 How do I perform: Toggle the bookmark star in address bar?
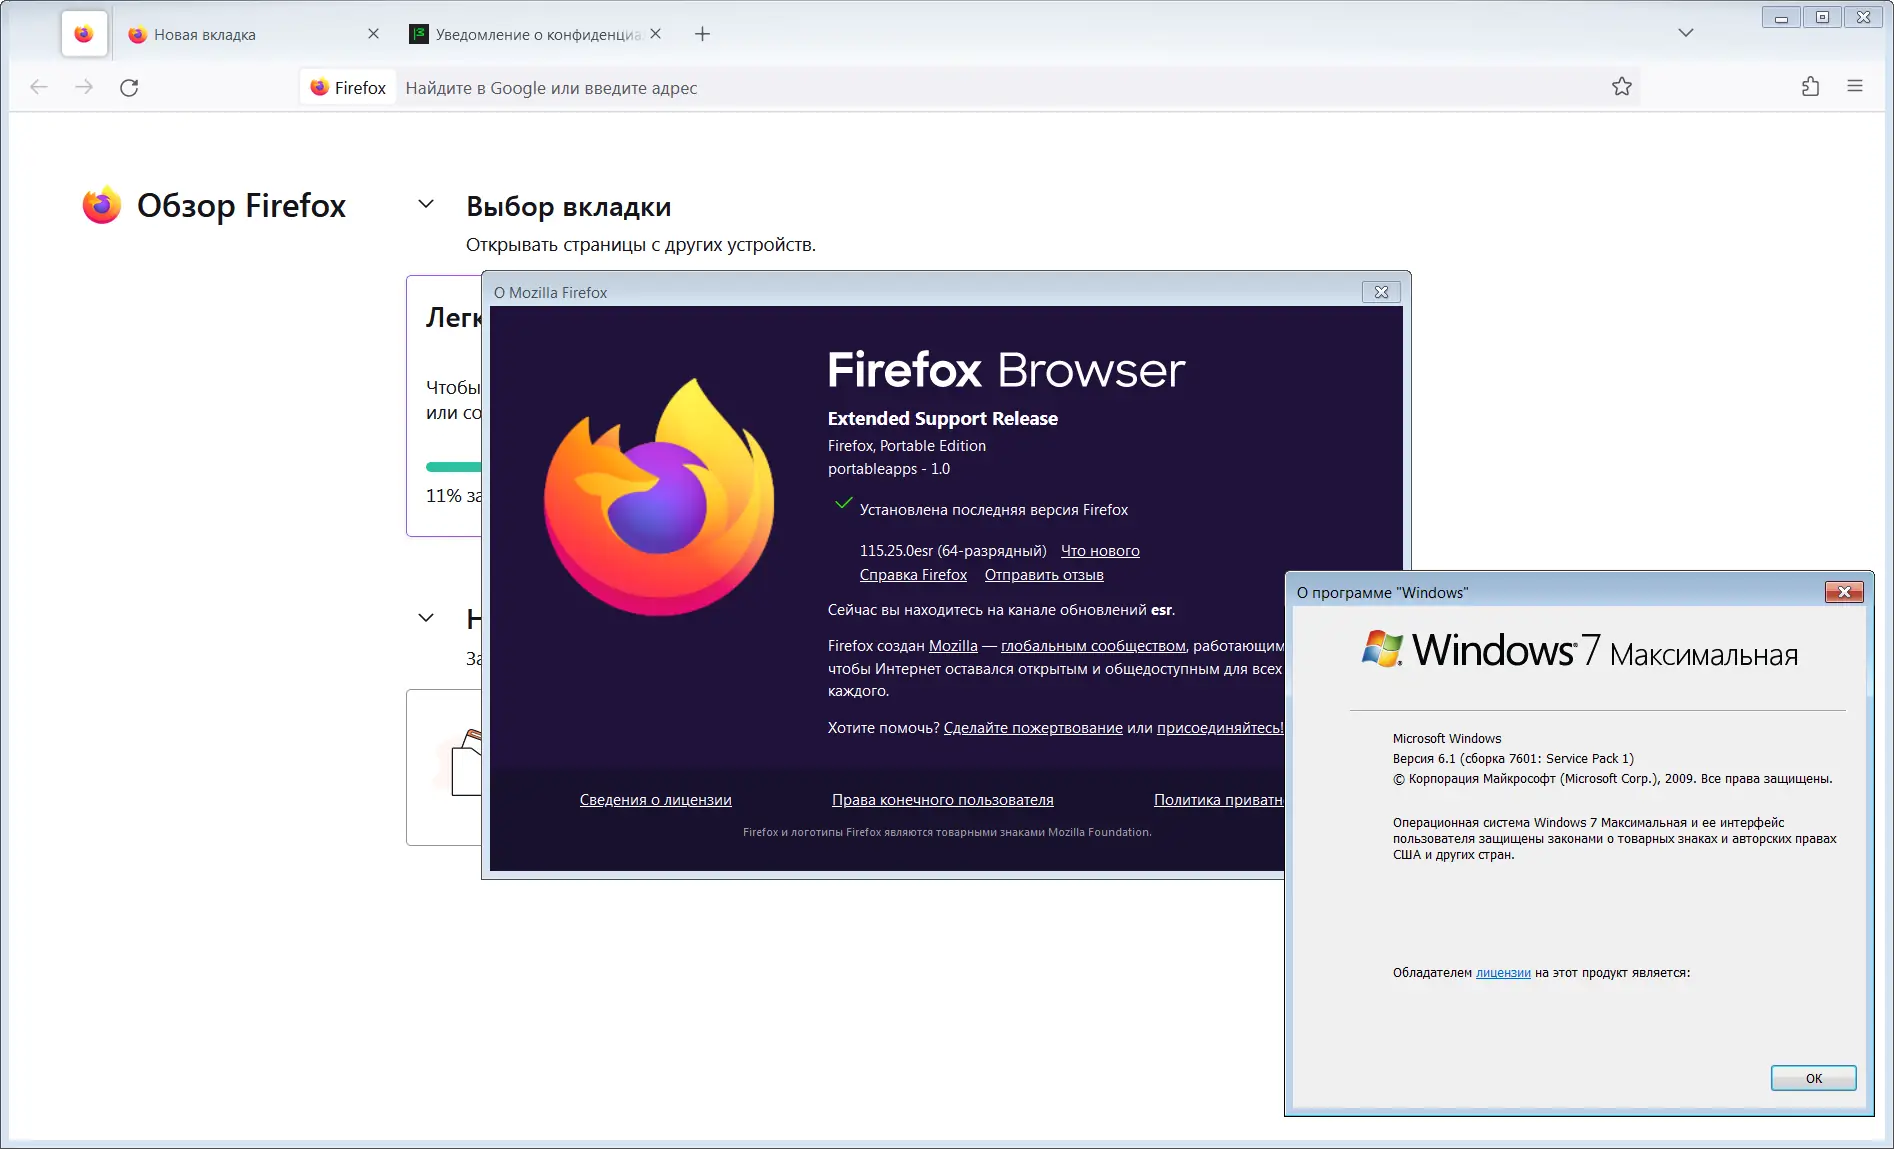1622,87
